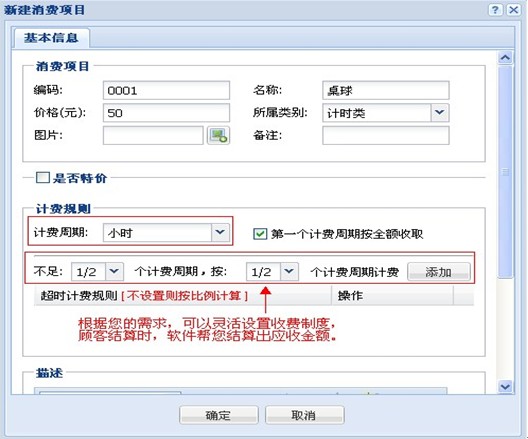Screen dimensions: 528x439
Task: Click the help question mark icon
Action: coord(495,10)
